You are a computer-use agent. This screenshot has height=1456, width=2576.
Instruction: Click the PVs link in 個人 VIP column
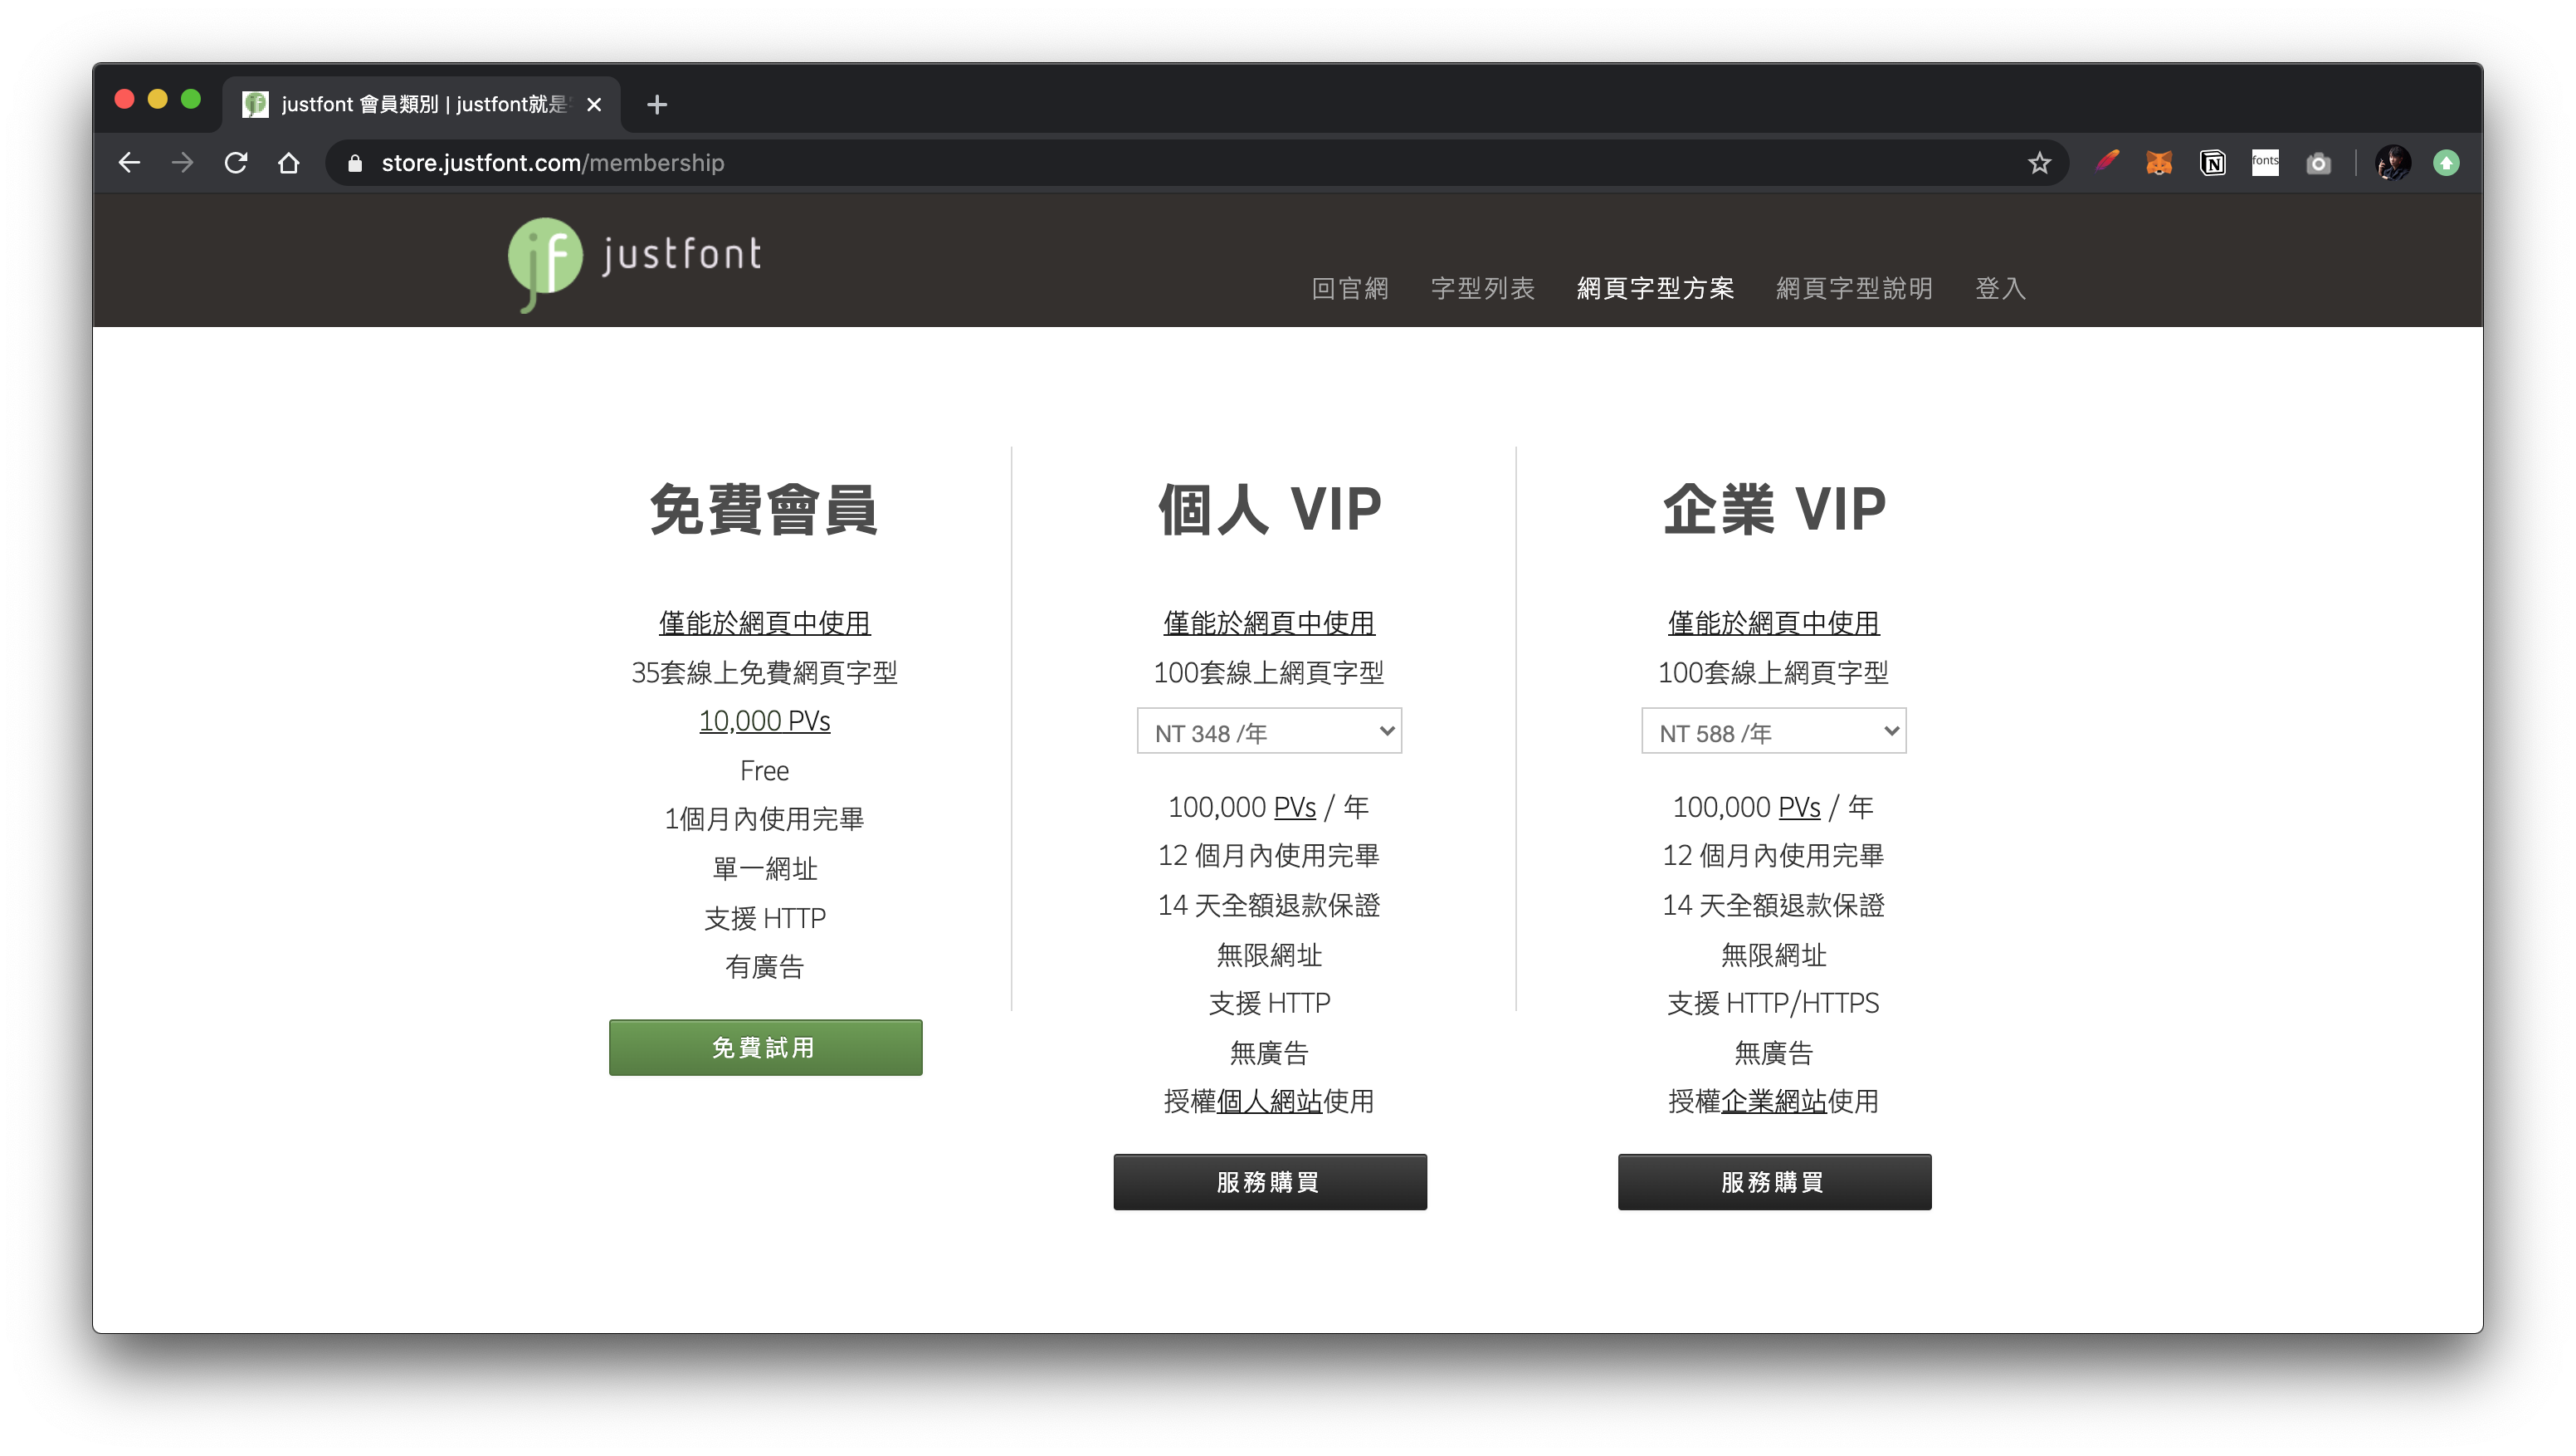click(1294, 807)
